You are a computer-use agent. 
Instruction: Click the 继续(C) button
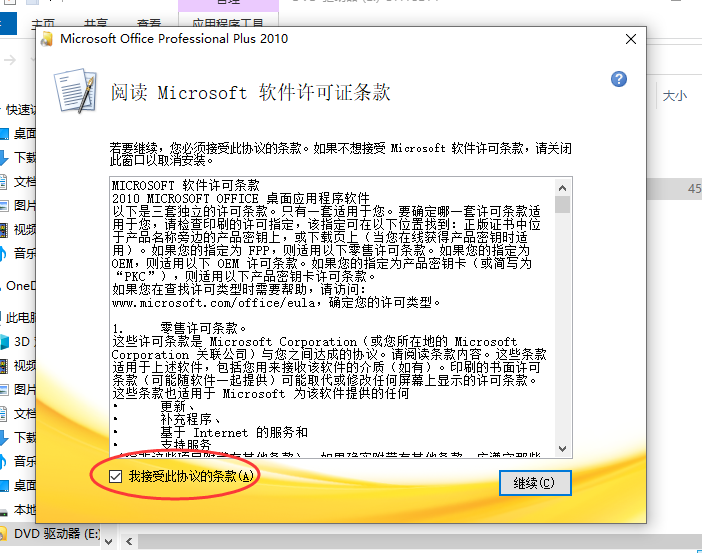tap(535, 483)
